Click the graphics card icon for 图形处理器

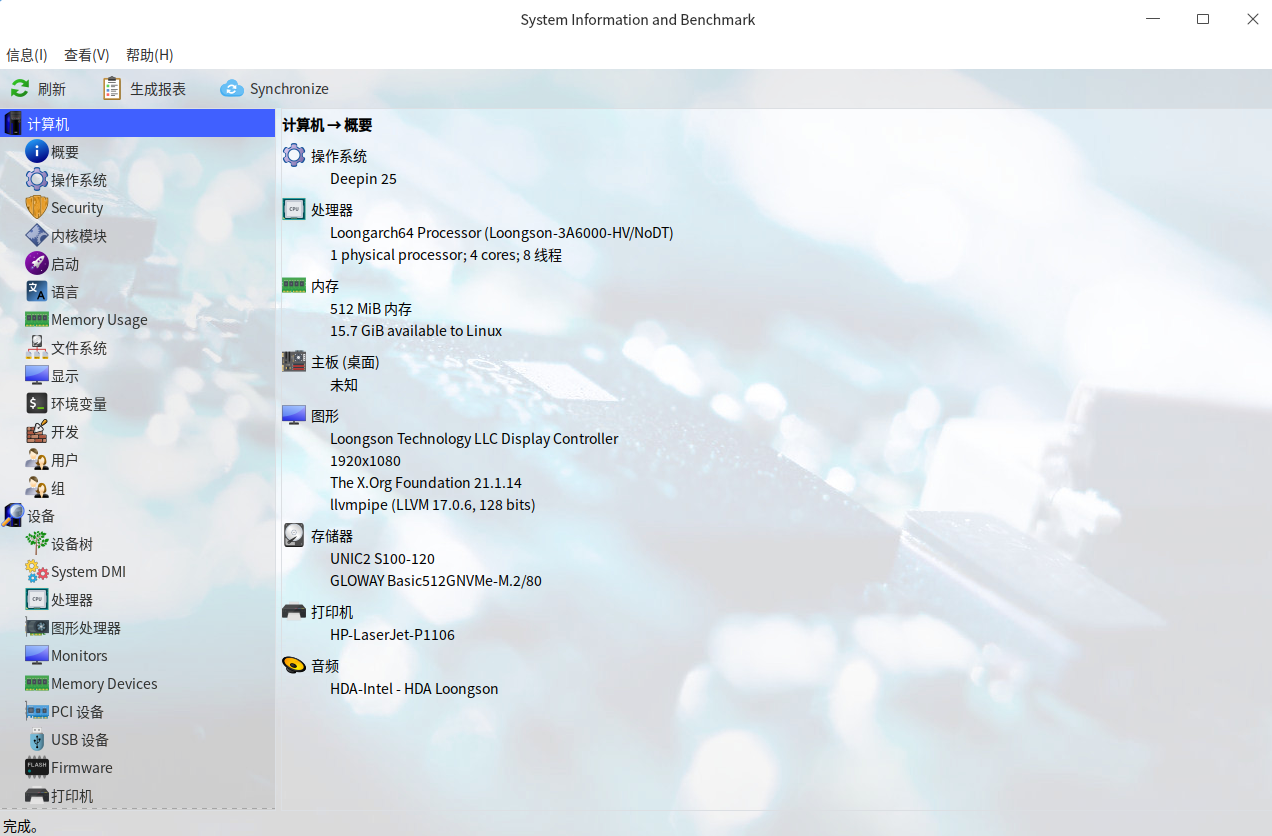pos(36,628)
